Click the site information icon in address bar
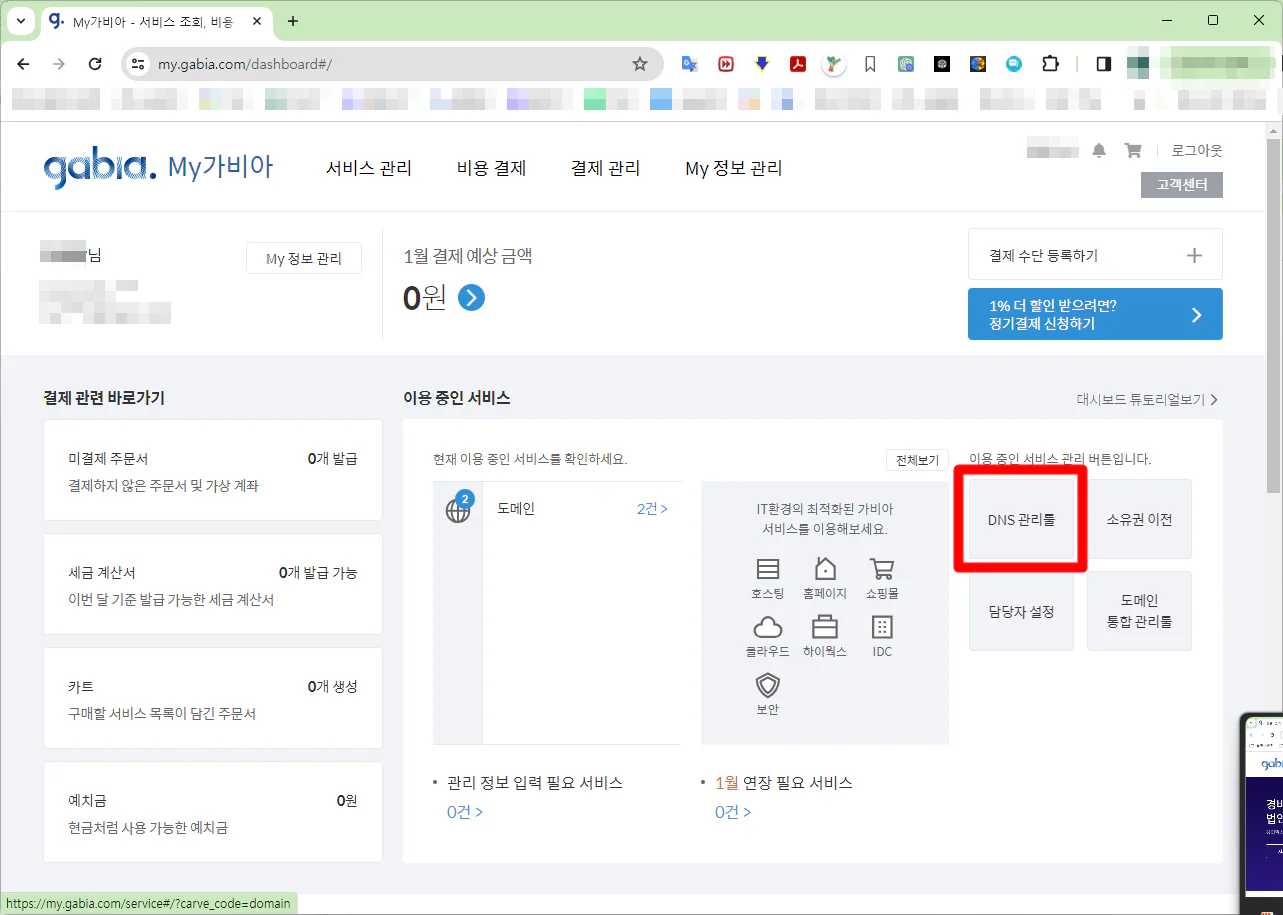Screen dimensions: 1283x915 [138, 64]
